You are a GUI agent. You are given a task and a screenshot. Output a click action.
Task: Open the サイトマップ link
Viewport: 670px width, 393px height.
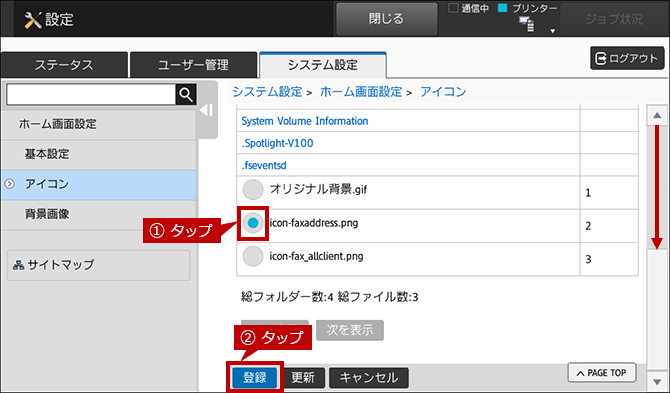(x=98, y=265)
